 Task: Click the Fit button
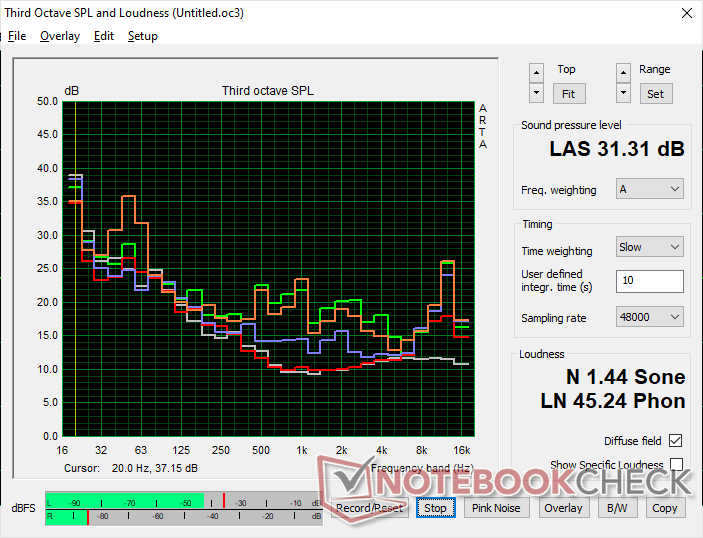(568, 94)
